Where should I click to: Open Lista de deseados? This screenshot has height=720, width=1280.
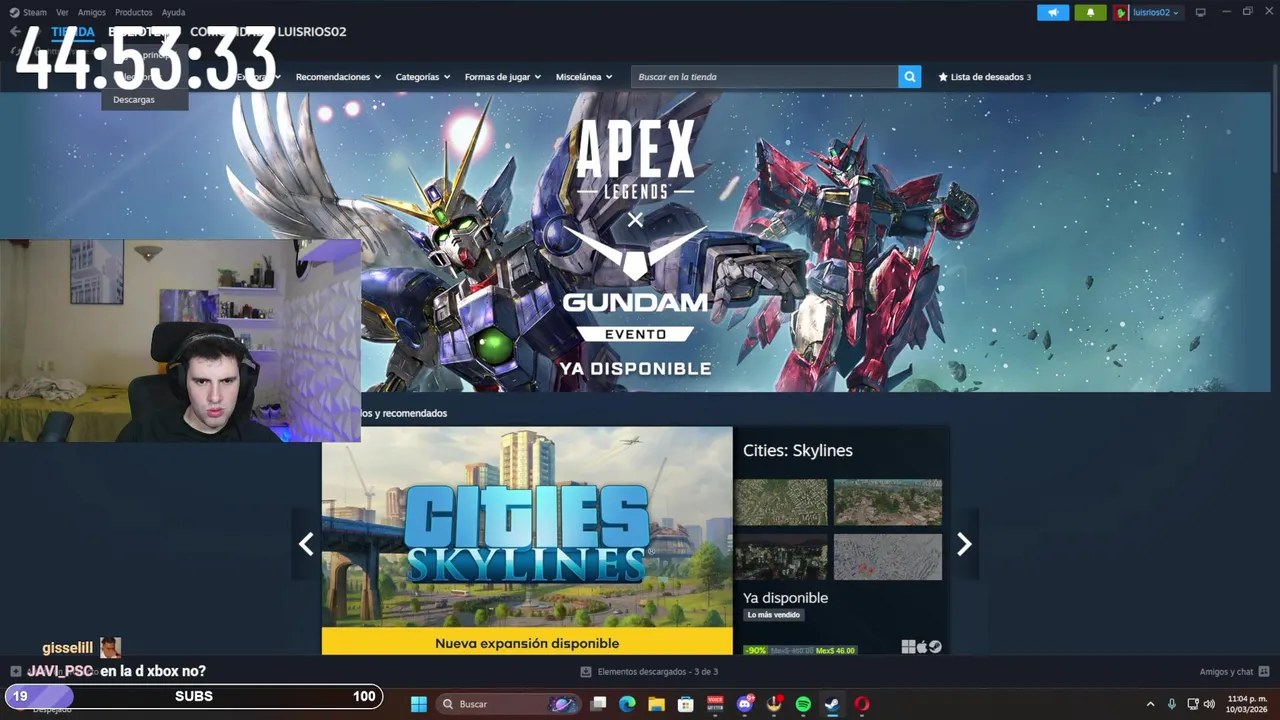[984, 77]
